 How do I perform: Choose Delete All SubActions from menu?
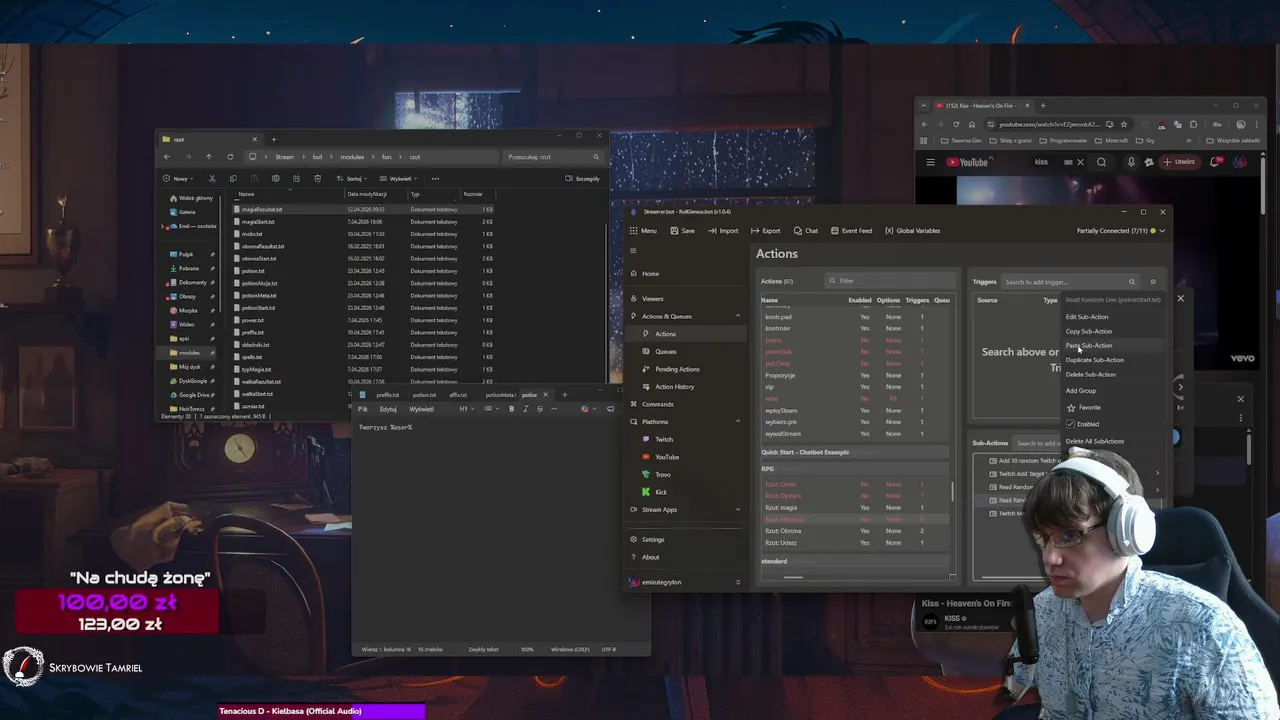[1094, 441]
